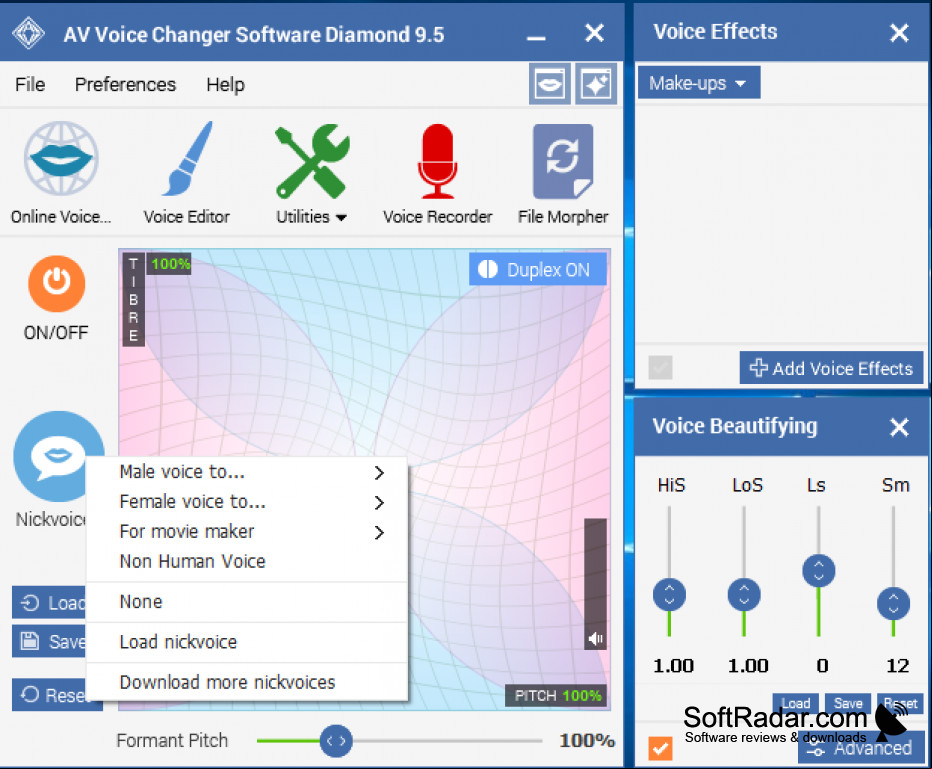Click Save in Voice Beautifying panel
932x769 pixels.
point(848,703)
